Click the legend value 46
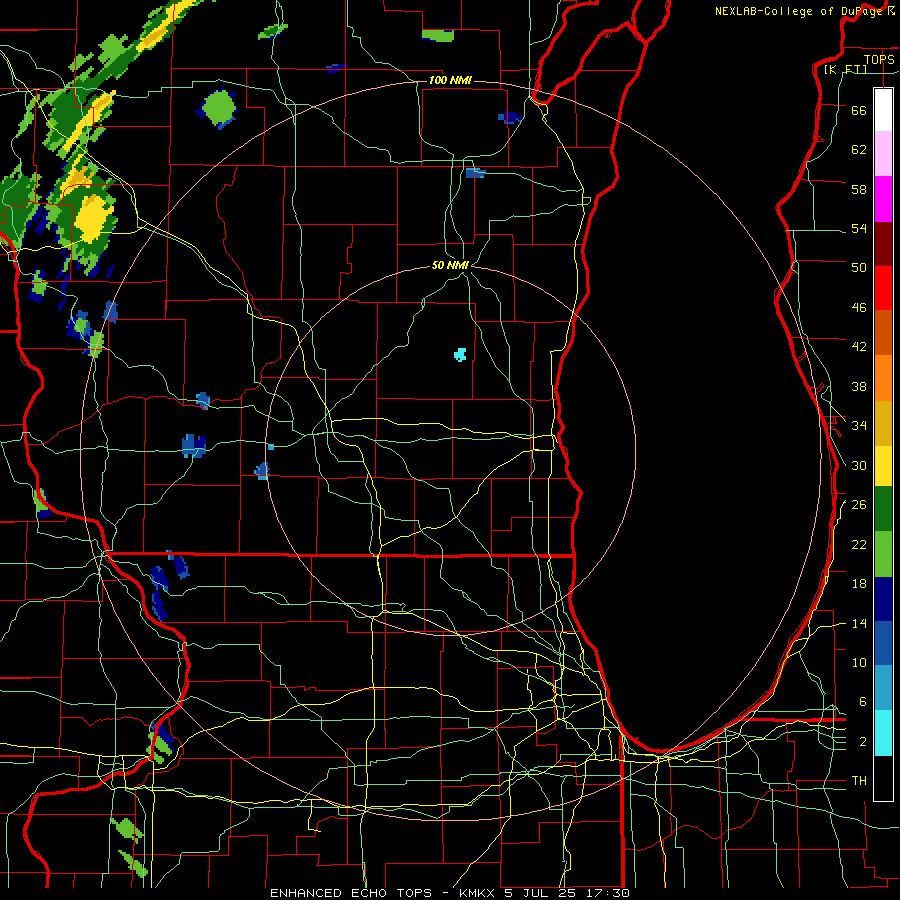This screenshot has width=900, height=900. 859,308
